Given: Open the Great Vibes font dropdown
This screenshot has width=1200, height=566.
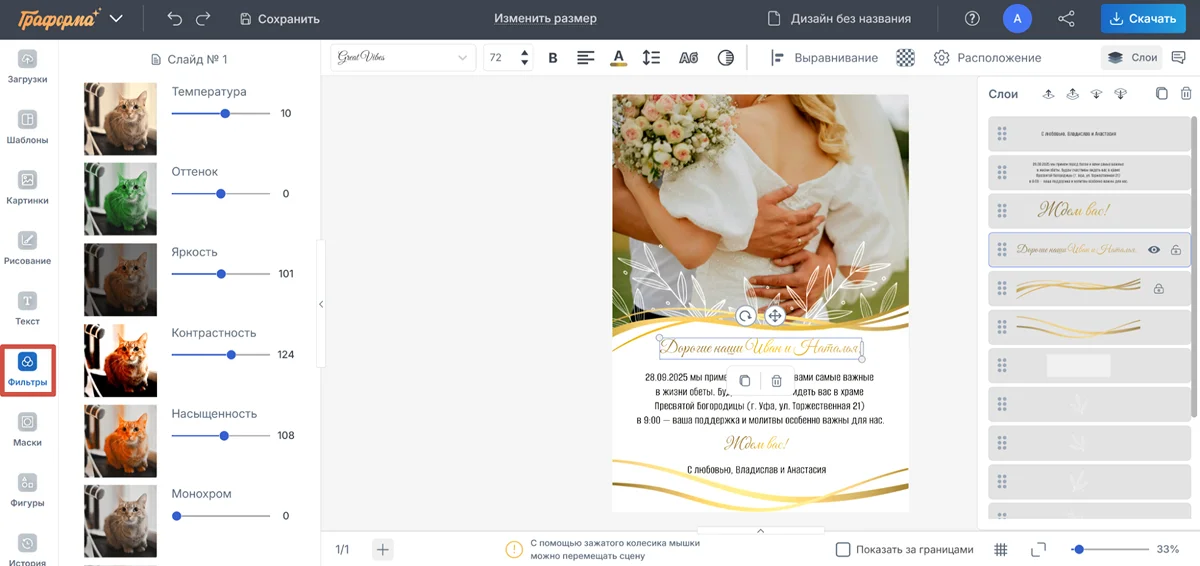Looking at the screenshot, I should (x=404, y=58).
